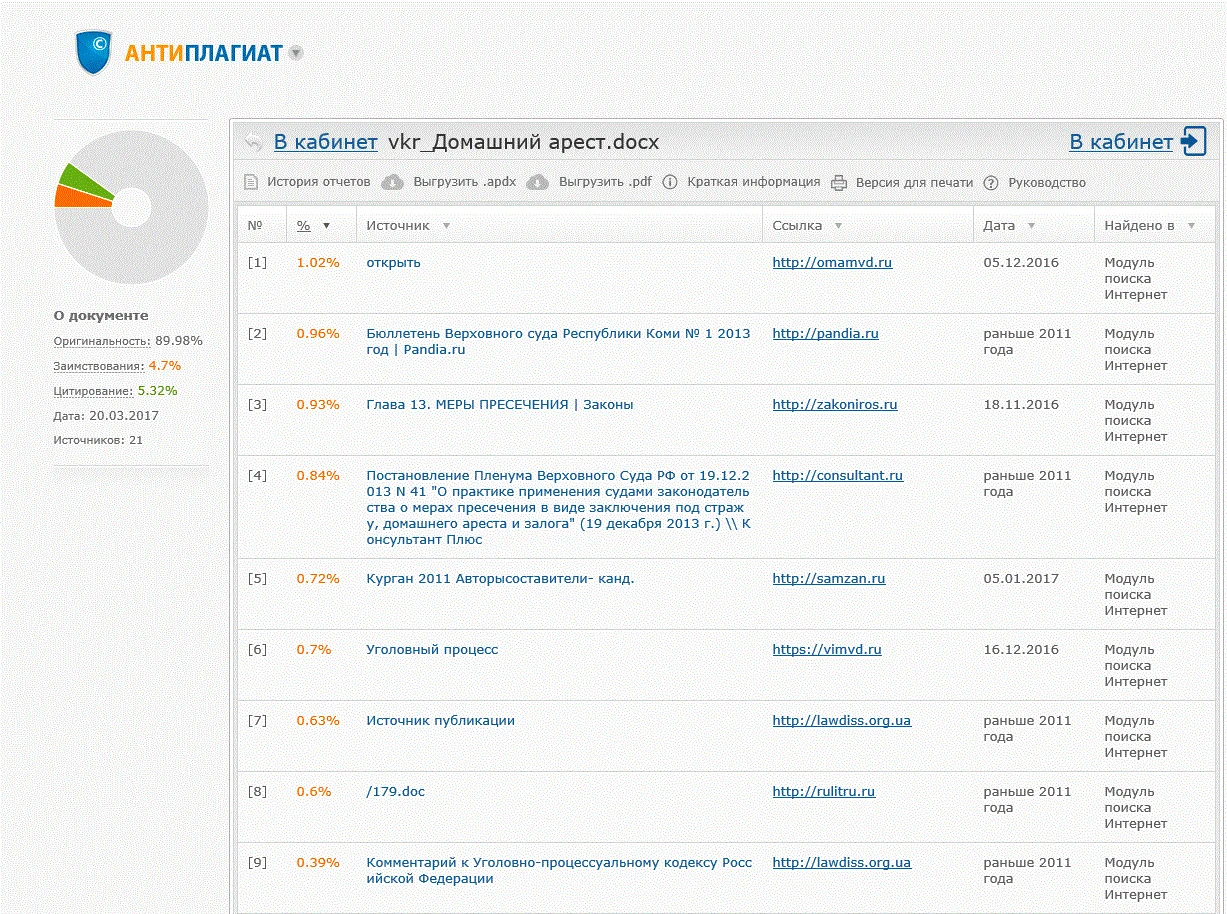
Task: Open the dropdown arrow beside the АНТИПЛАГИАТ logo
Action: click(294, 55)
